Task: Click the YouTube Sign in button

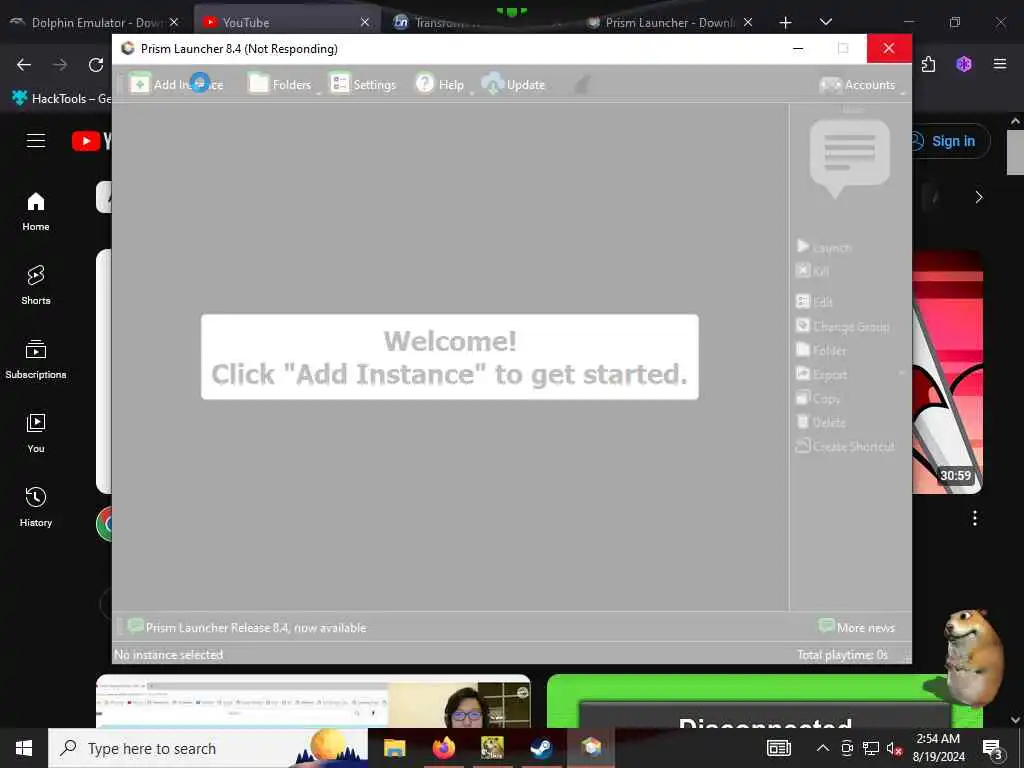Action: pos(950,141)
